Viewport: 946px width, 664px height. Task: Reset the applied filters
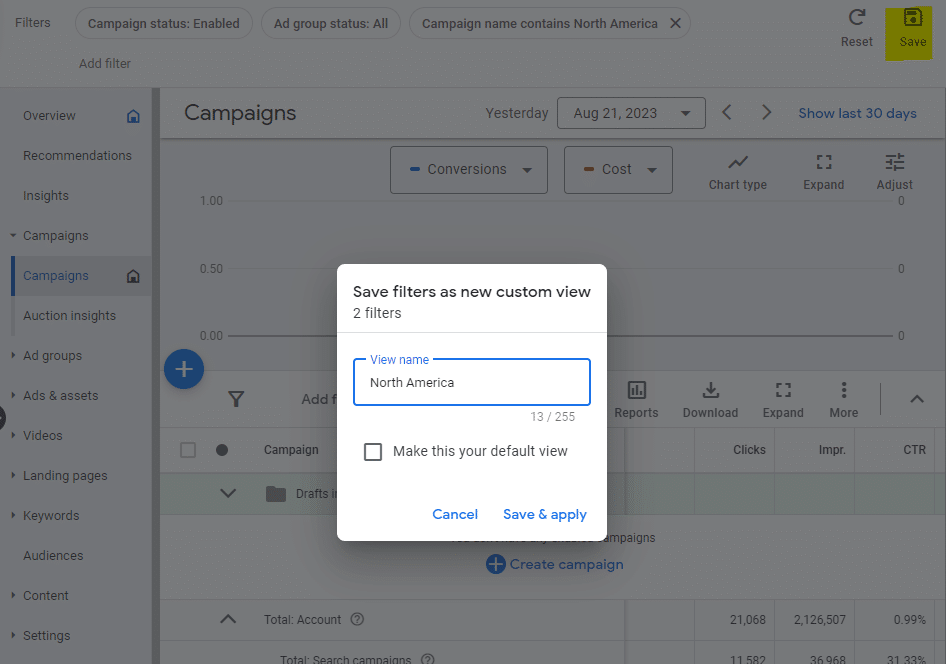coord(856,18)
